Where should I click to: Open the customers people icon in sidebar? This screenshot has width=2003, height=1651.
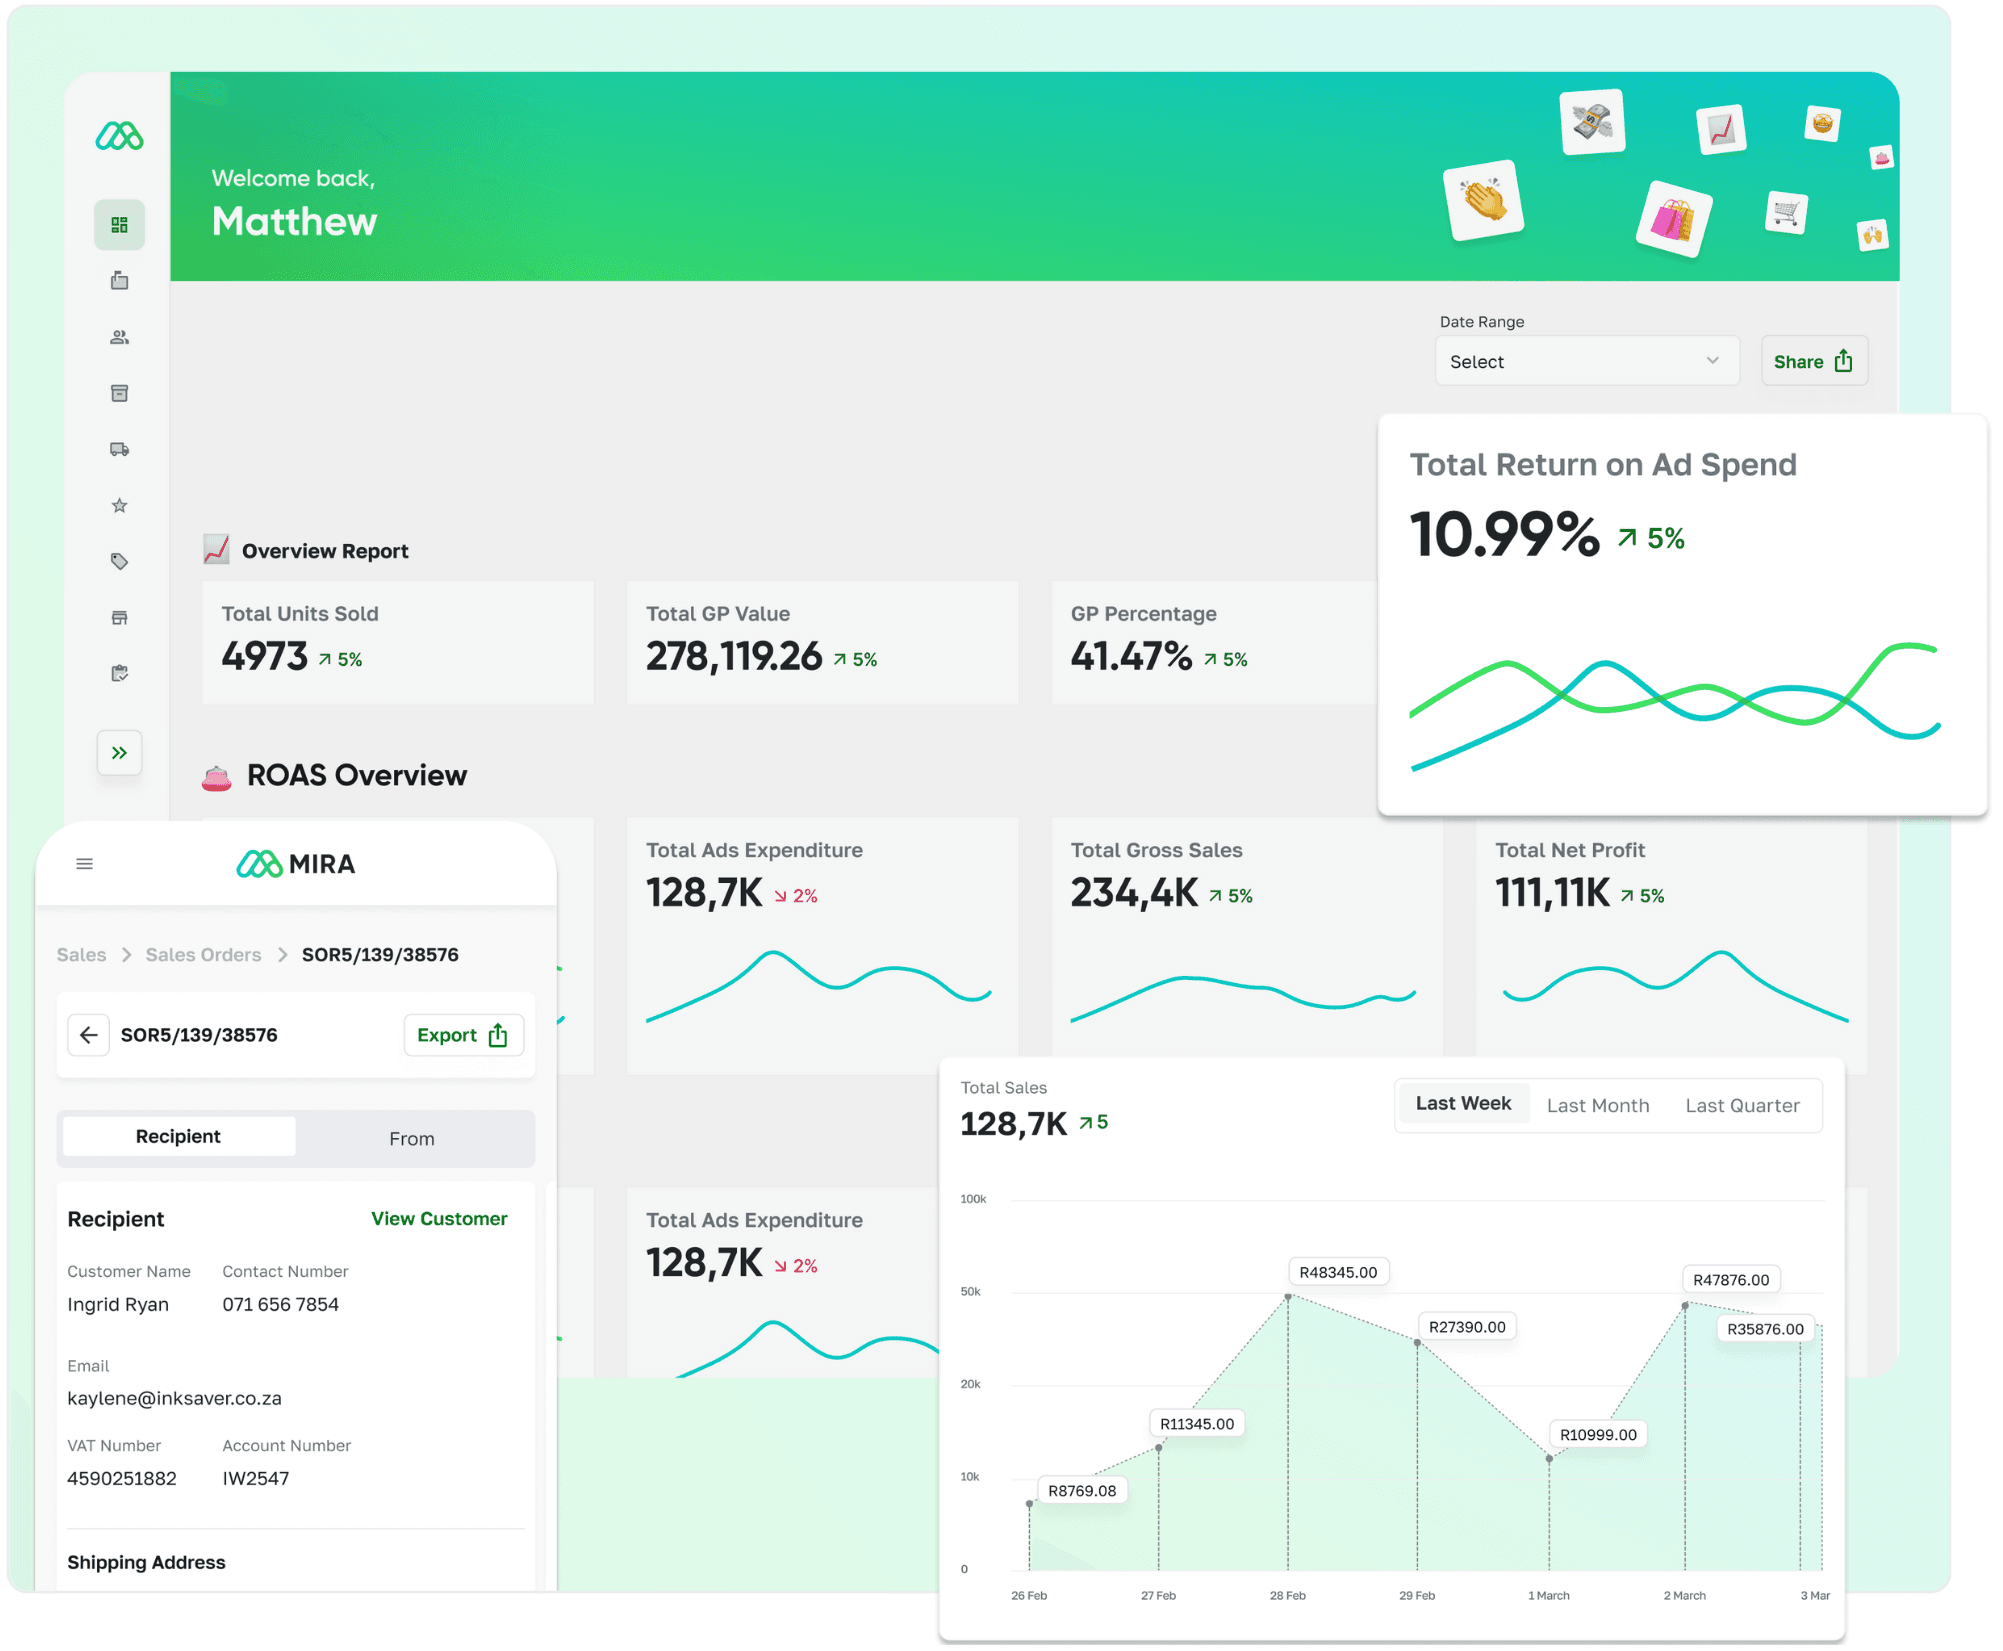click(119, 337)
